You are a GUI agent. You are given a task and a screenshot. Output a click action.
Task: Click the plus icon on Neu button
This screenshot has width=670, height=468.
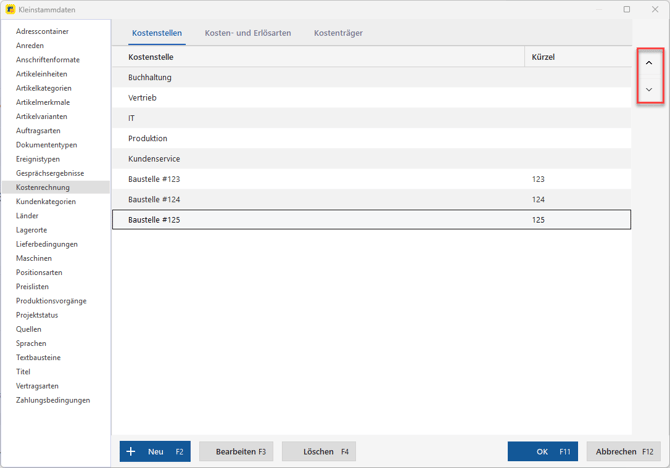tap(131, 452)
